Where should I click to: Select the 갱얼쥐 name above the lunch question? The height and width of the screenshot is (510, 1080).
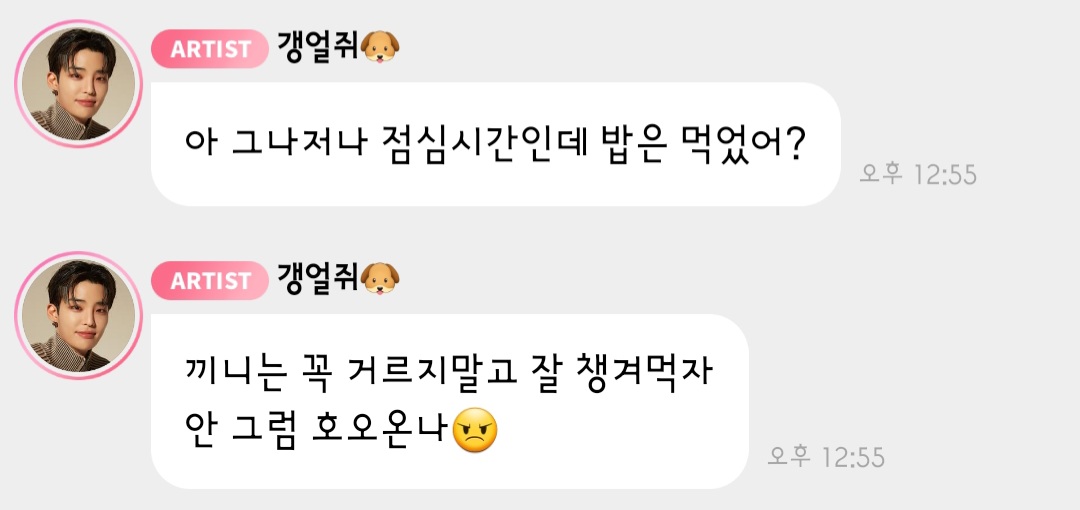[x=318, y=48]
